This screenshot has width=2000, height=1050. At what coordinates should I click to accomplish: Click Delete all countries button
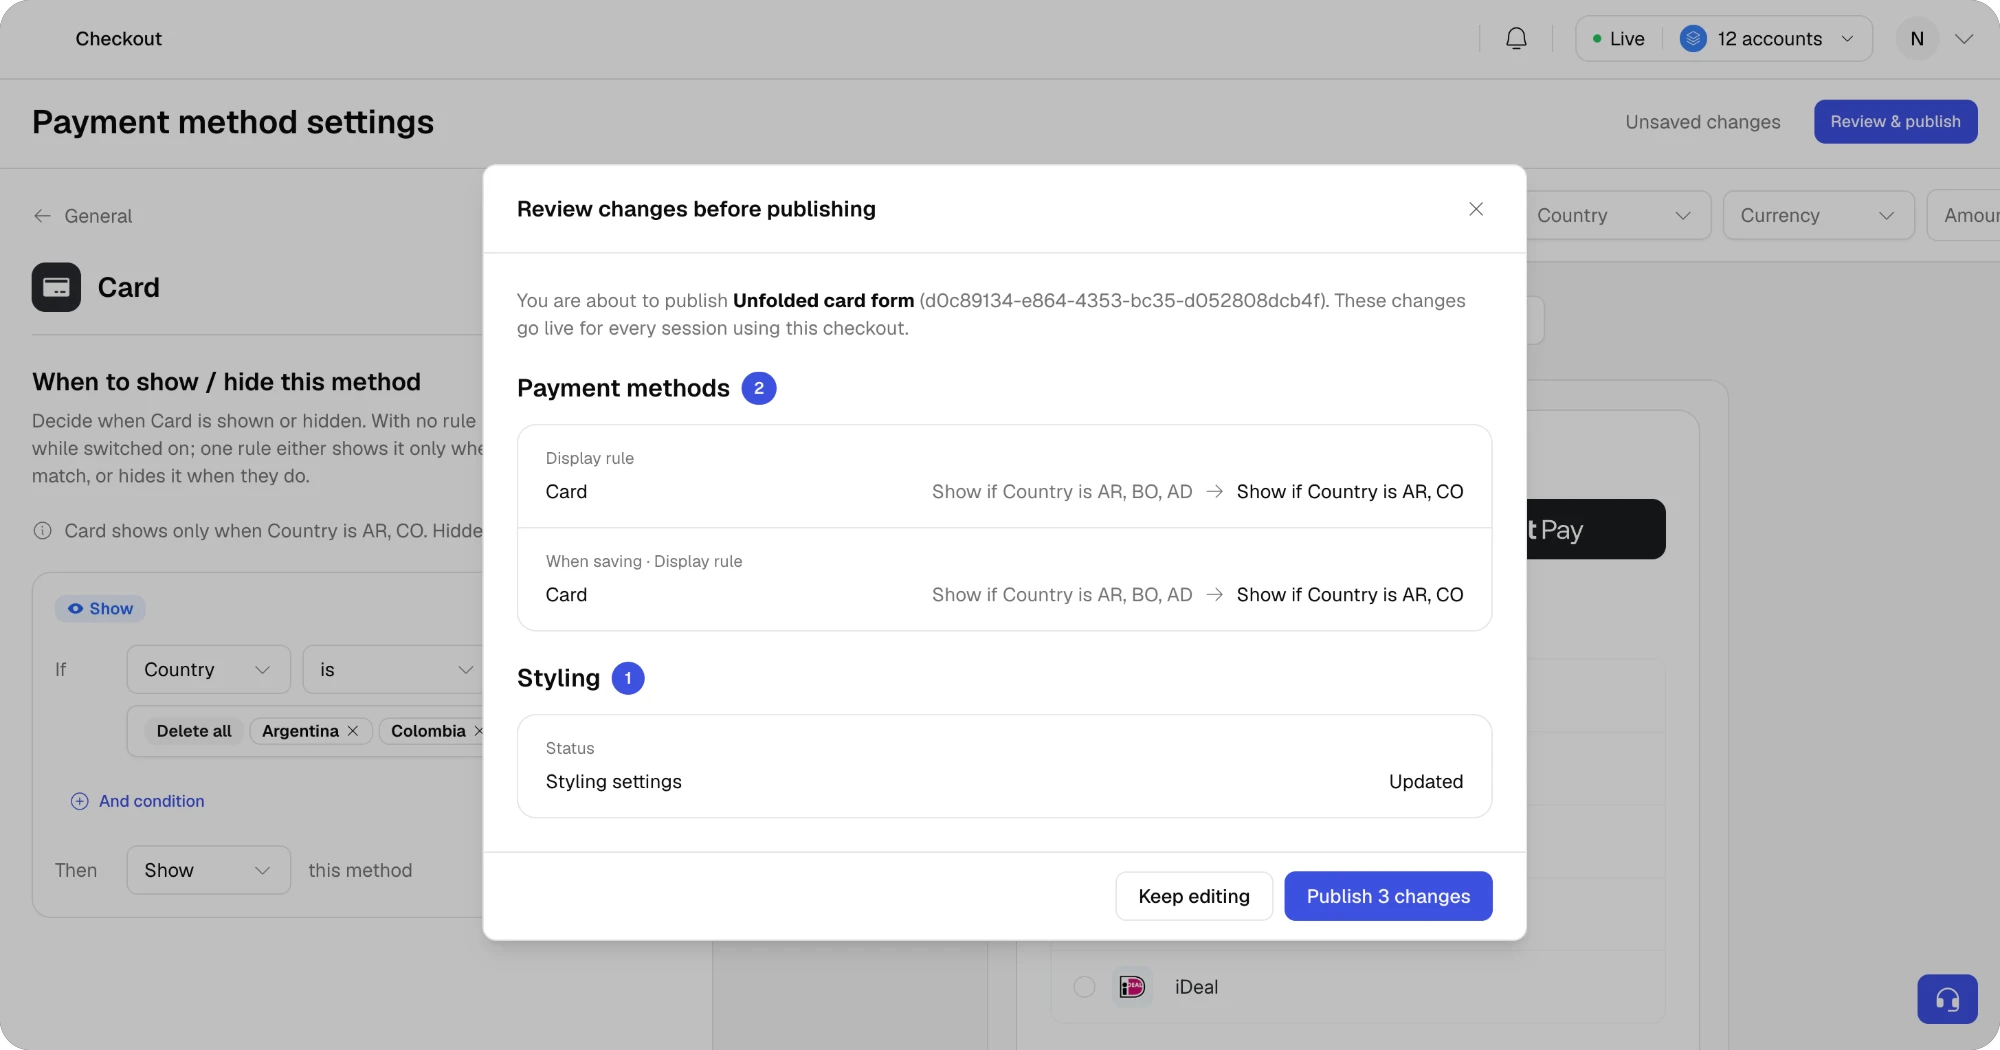pyautogui.click(x=194, y=731)
